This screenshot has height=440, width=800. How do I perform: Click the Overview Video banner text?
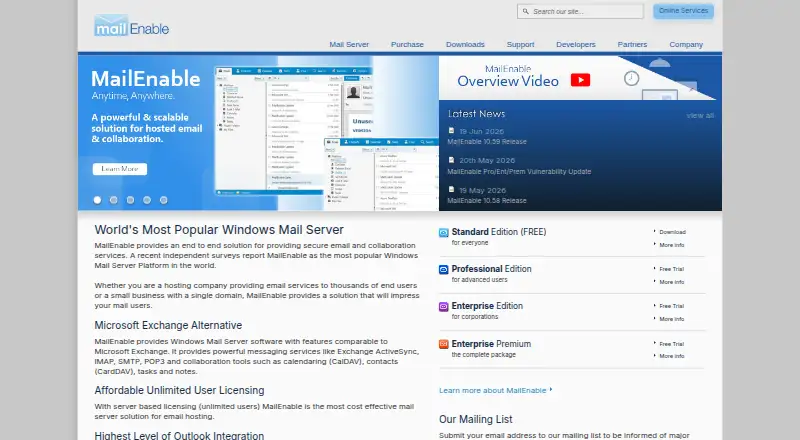(508, 81)
